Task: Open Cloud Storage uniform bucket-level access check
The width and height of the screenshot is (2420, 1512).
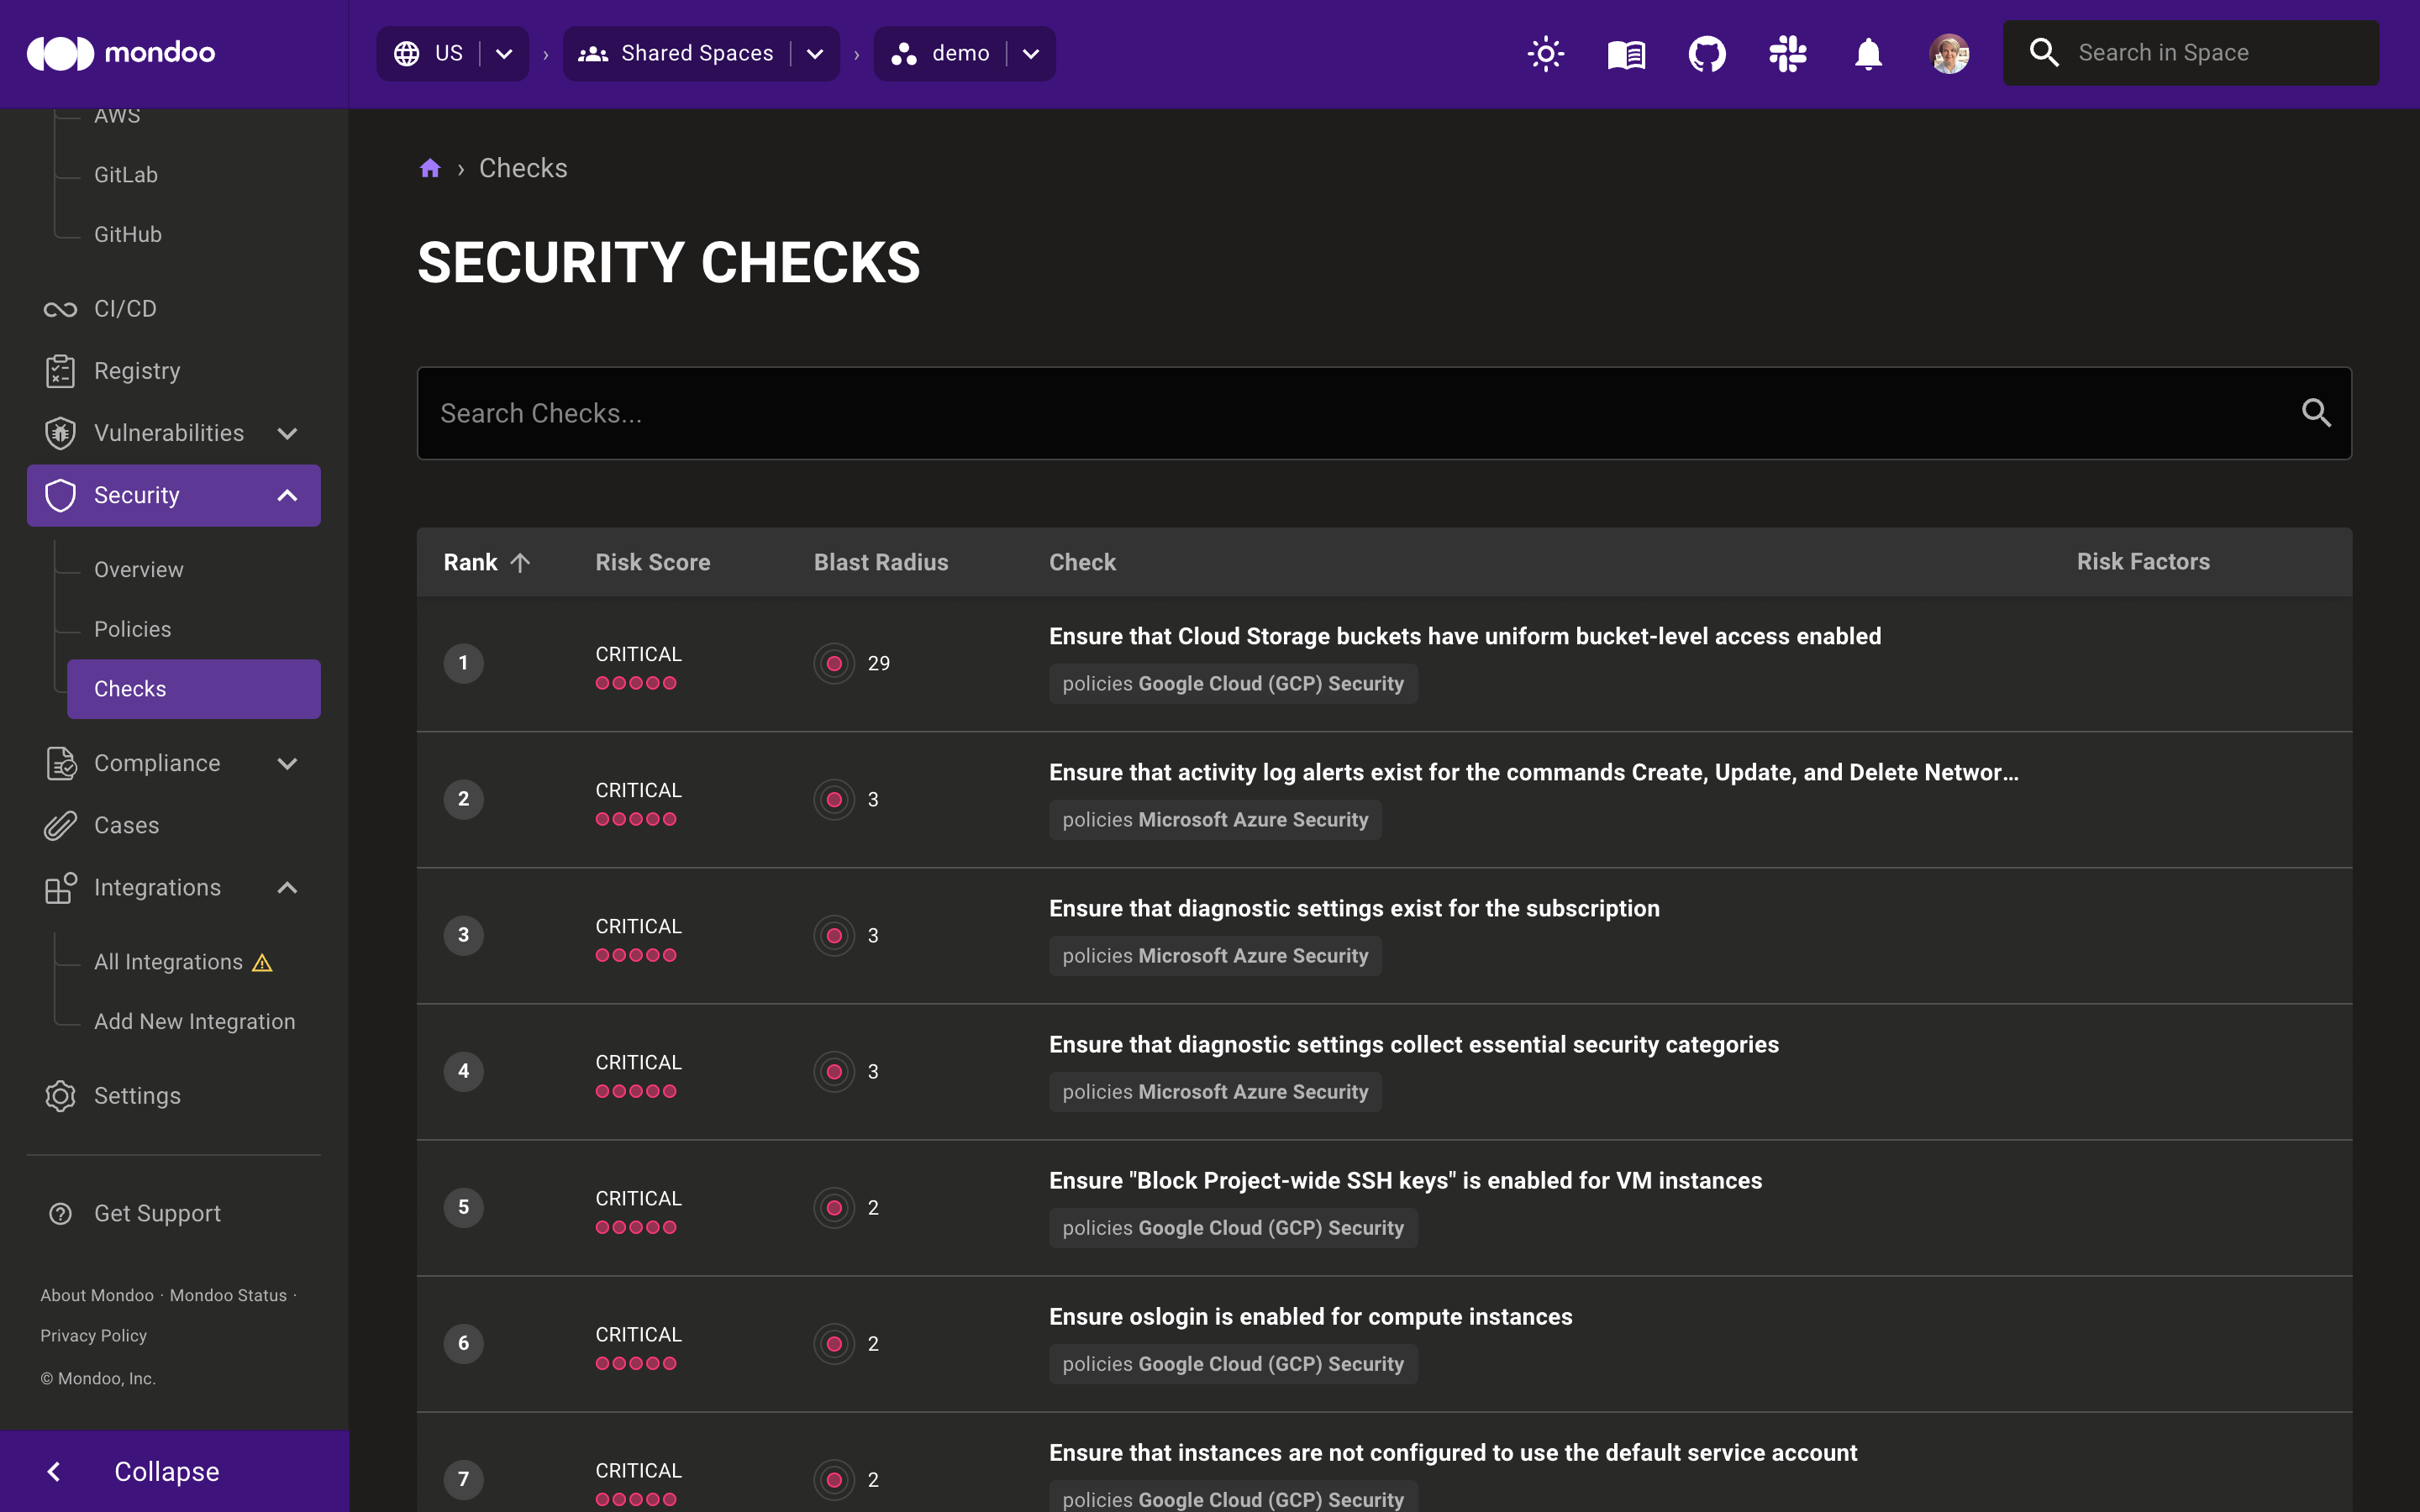Action: point(1465,636)
